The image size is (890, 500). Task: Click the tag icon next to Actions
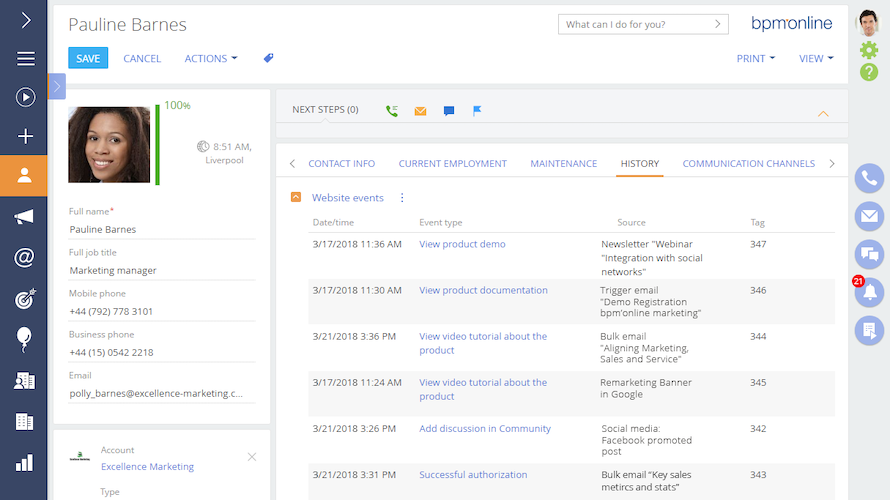click(x=268, y=58)
